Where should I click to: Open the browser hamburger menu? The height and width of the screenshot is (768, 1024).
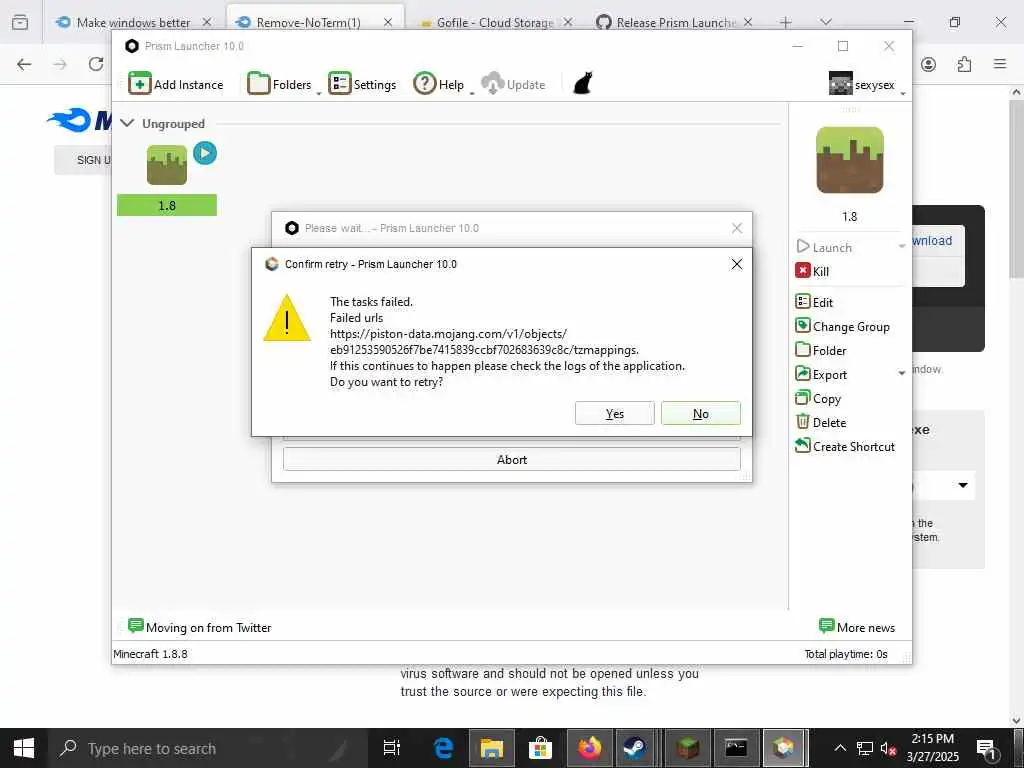point(1000,64)
